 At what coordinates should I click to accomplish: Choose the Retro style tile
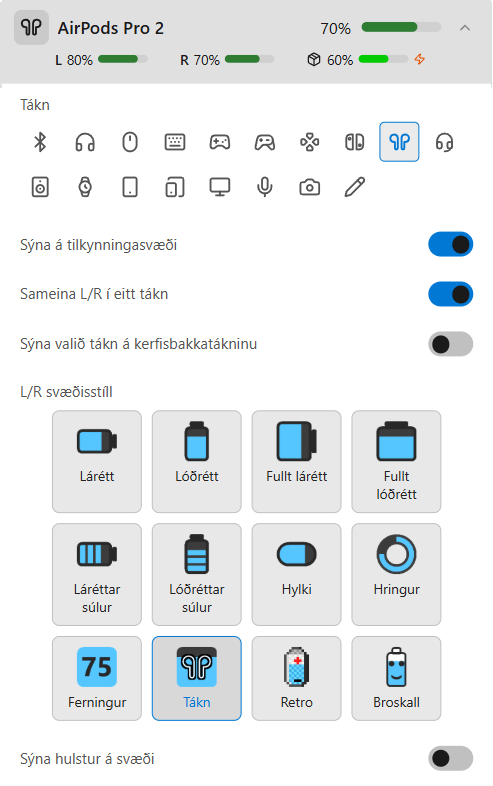click(296, 678)
